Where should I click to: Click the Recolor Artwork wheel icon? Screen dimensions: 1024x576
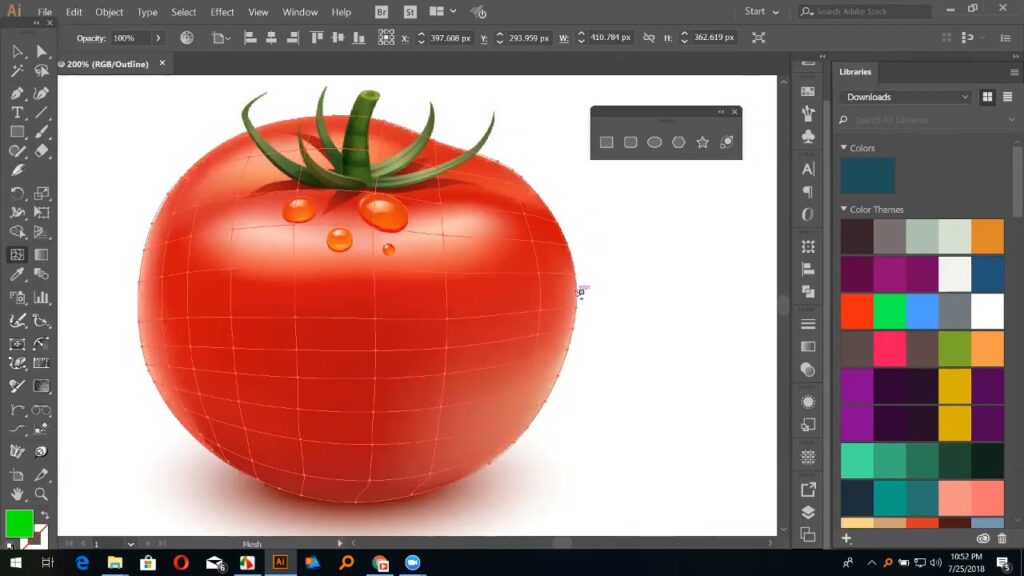pyautogui.click(x=187, y=38)
